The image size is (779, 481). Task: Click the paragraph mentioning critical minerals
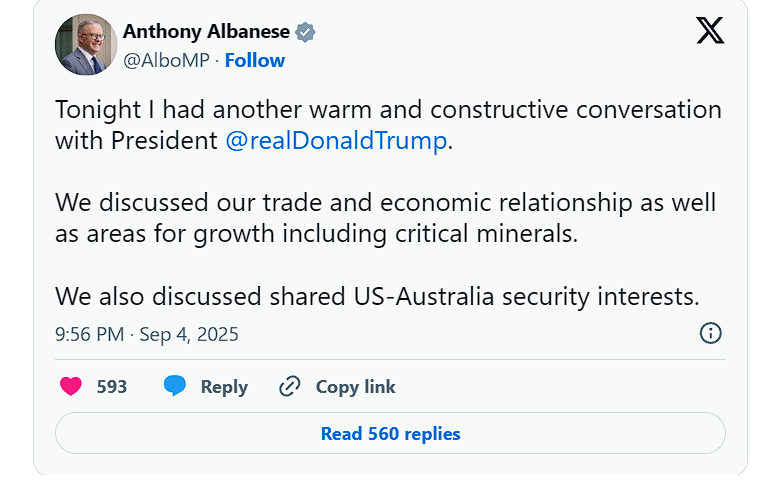[385, 219]
